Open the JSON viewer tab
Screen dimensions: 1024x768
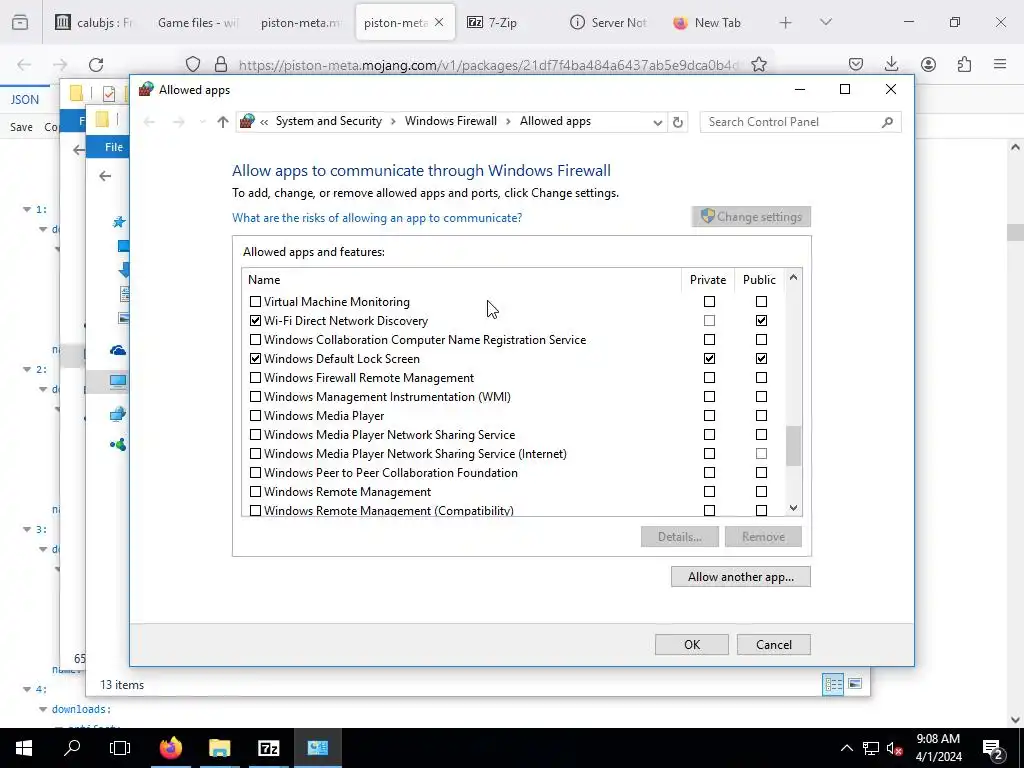tap(25, 100)
